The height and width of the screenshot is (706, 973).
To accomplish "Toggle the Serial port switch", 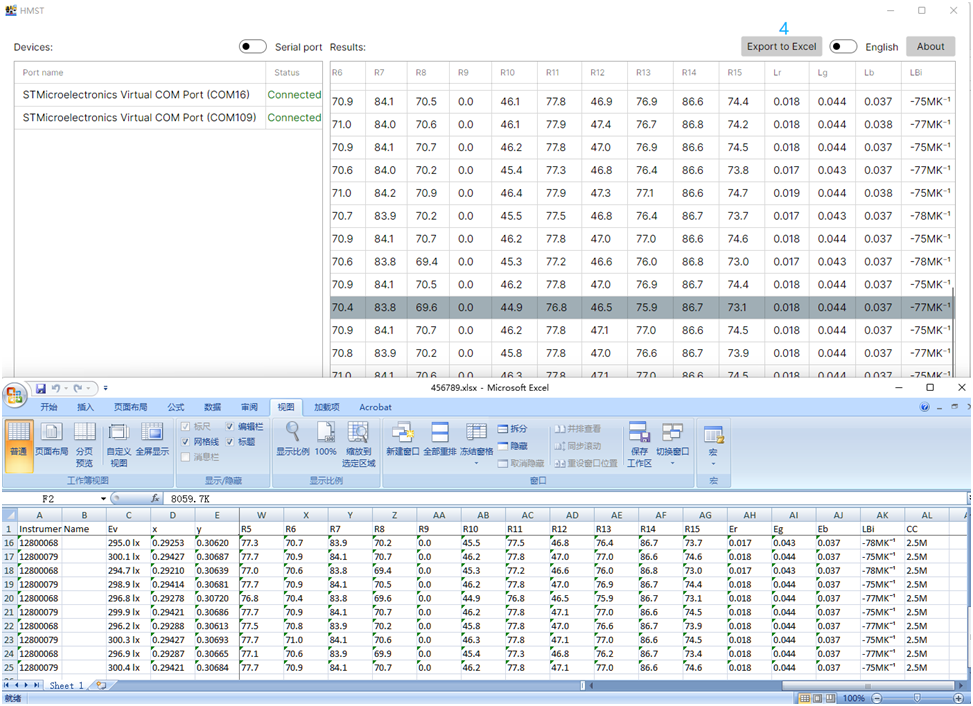I will click(253, 47).
